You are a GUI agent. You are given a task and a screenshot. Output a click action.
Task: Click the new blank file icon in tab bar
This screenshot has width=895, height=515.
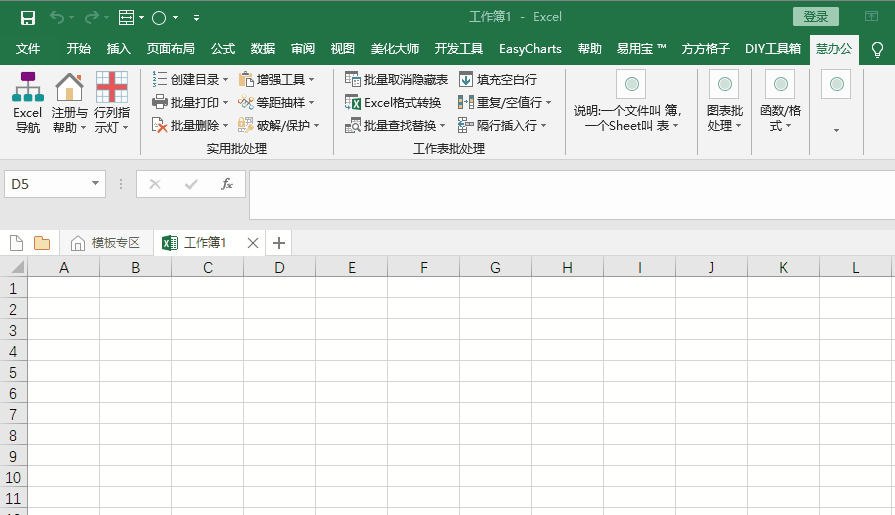(x=17, y=243)
